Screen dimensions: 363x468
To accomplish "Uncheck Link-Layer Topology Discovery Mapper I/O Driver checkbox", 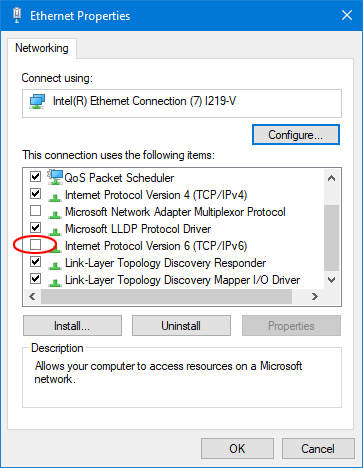I will (35, 279).
